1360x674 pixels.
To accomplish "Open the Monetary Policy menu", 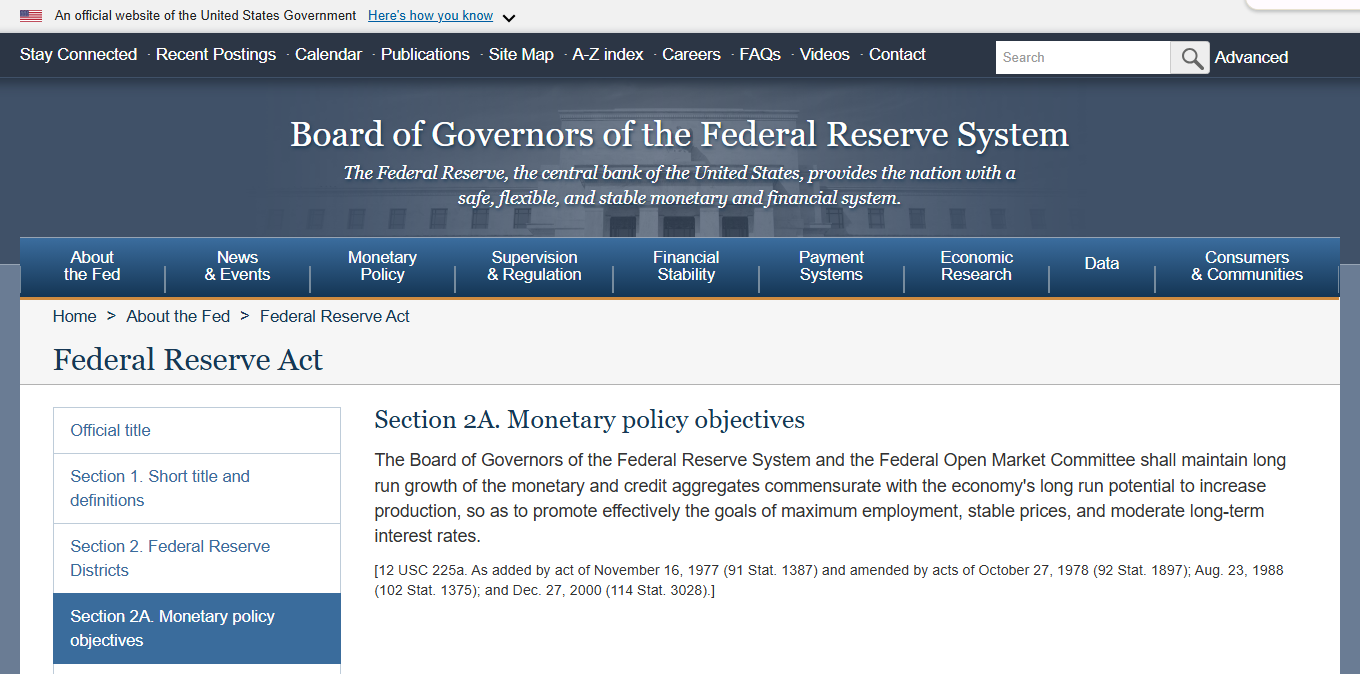I will click(x=382, y=266).
